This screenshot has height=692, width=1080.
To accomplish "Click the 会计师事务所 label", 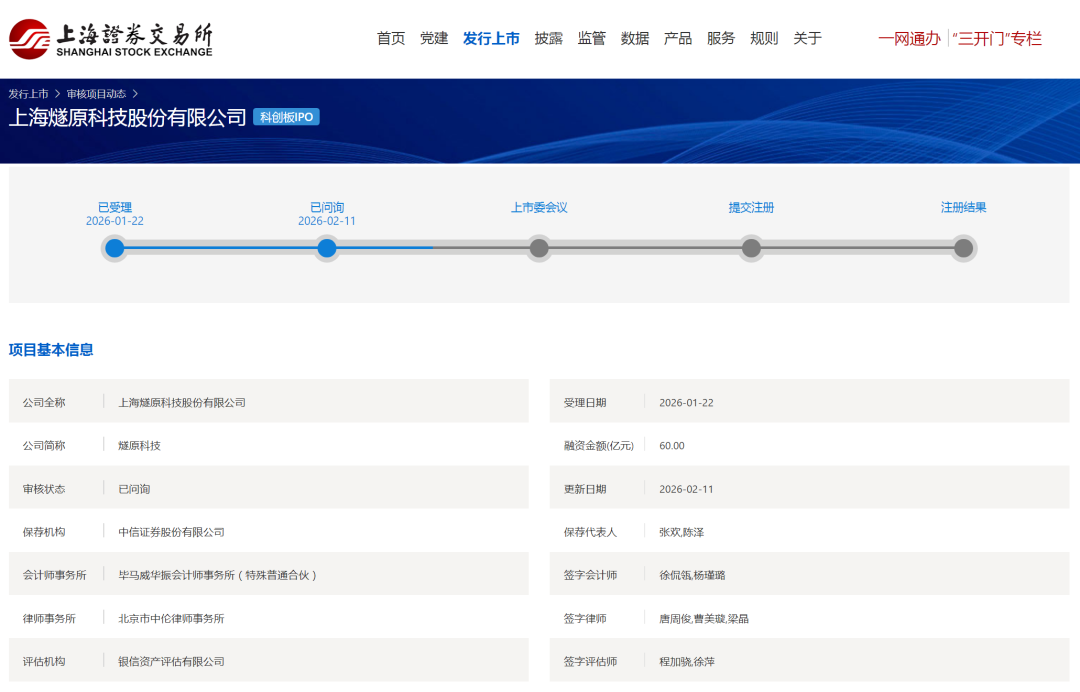I will (x=54, y=575).
